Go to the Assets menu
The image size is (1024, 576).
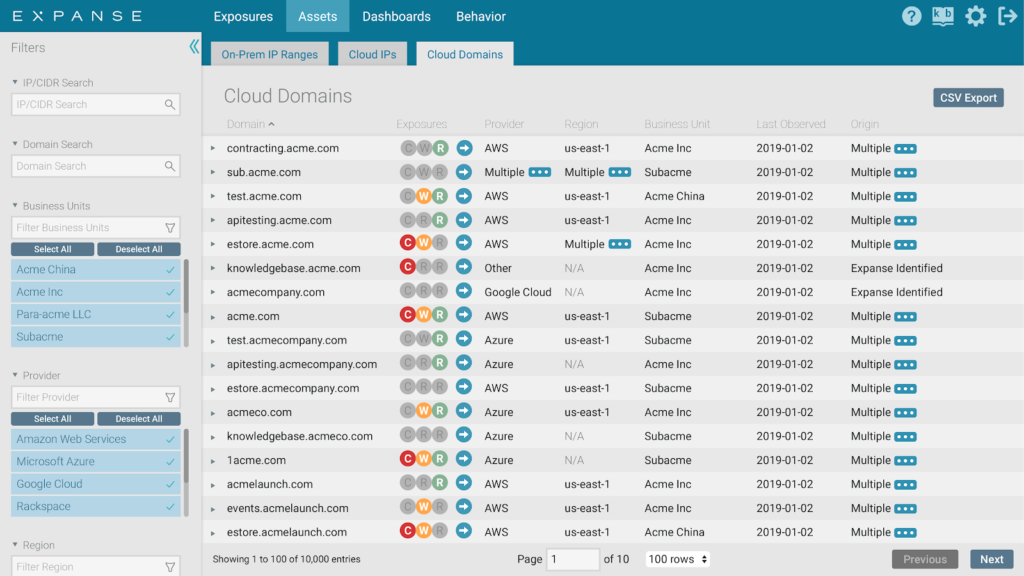click(317, 16)
